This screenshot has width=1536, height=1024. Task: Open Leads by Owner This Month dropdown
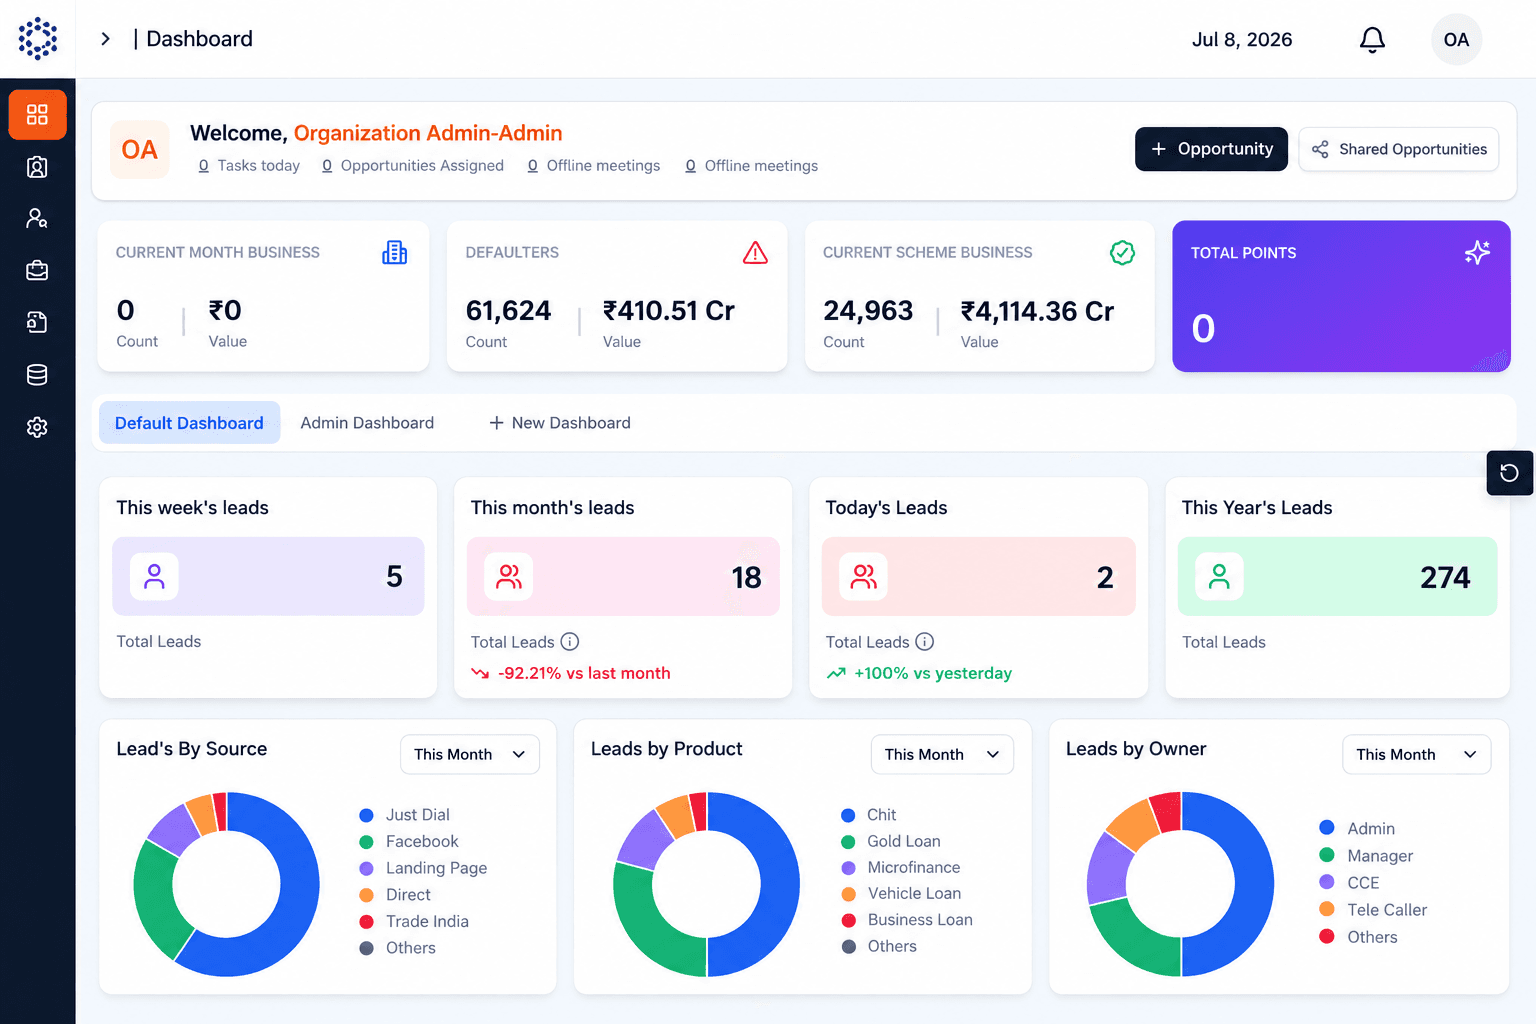1416,755
